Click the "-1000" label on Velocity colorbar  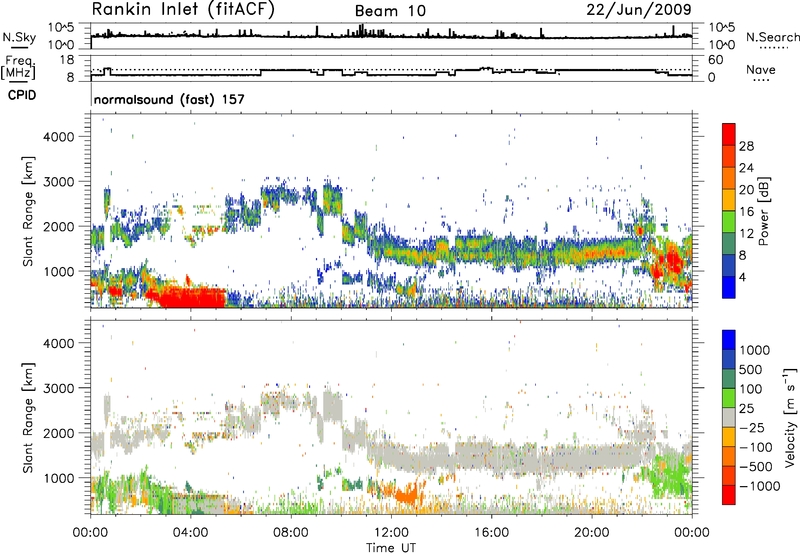[x=758, y=486]
